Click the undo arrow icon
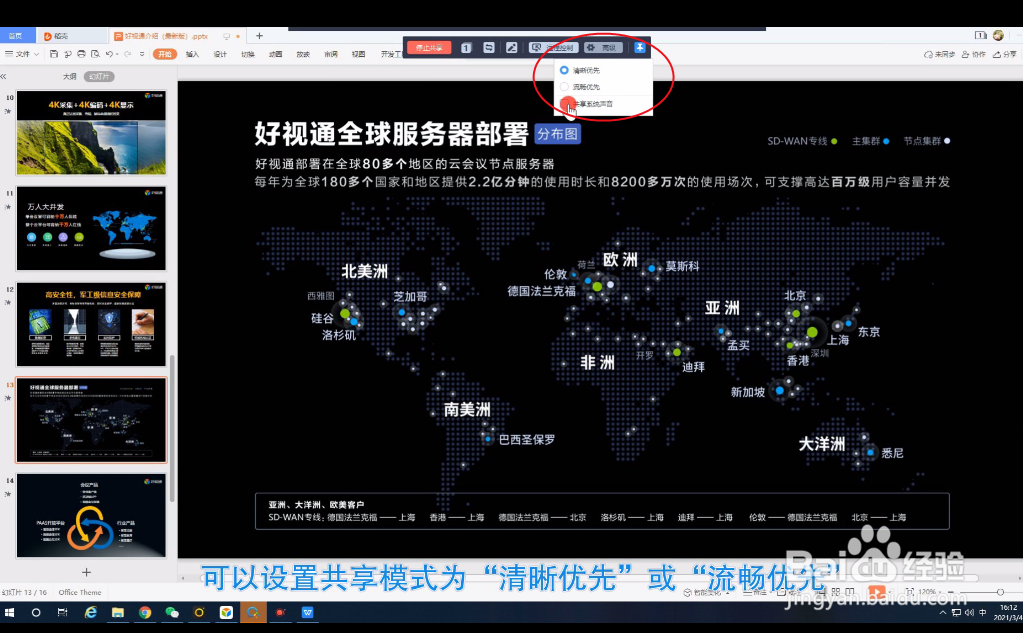1023x633 pixels. click(109, 54)
